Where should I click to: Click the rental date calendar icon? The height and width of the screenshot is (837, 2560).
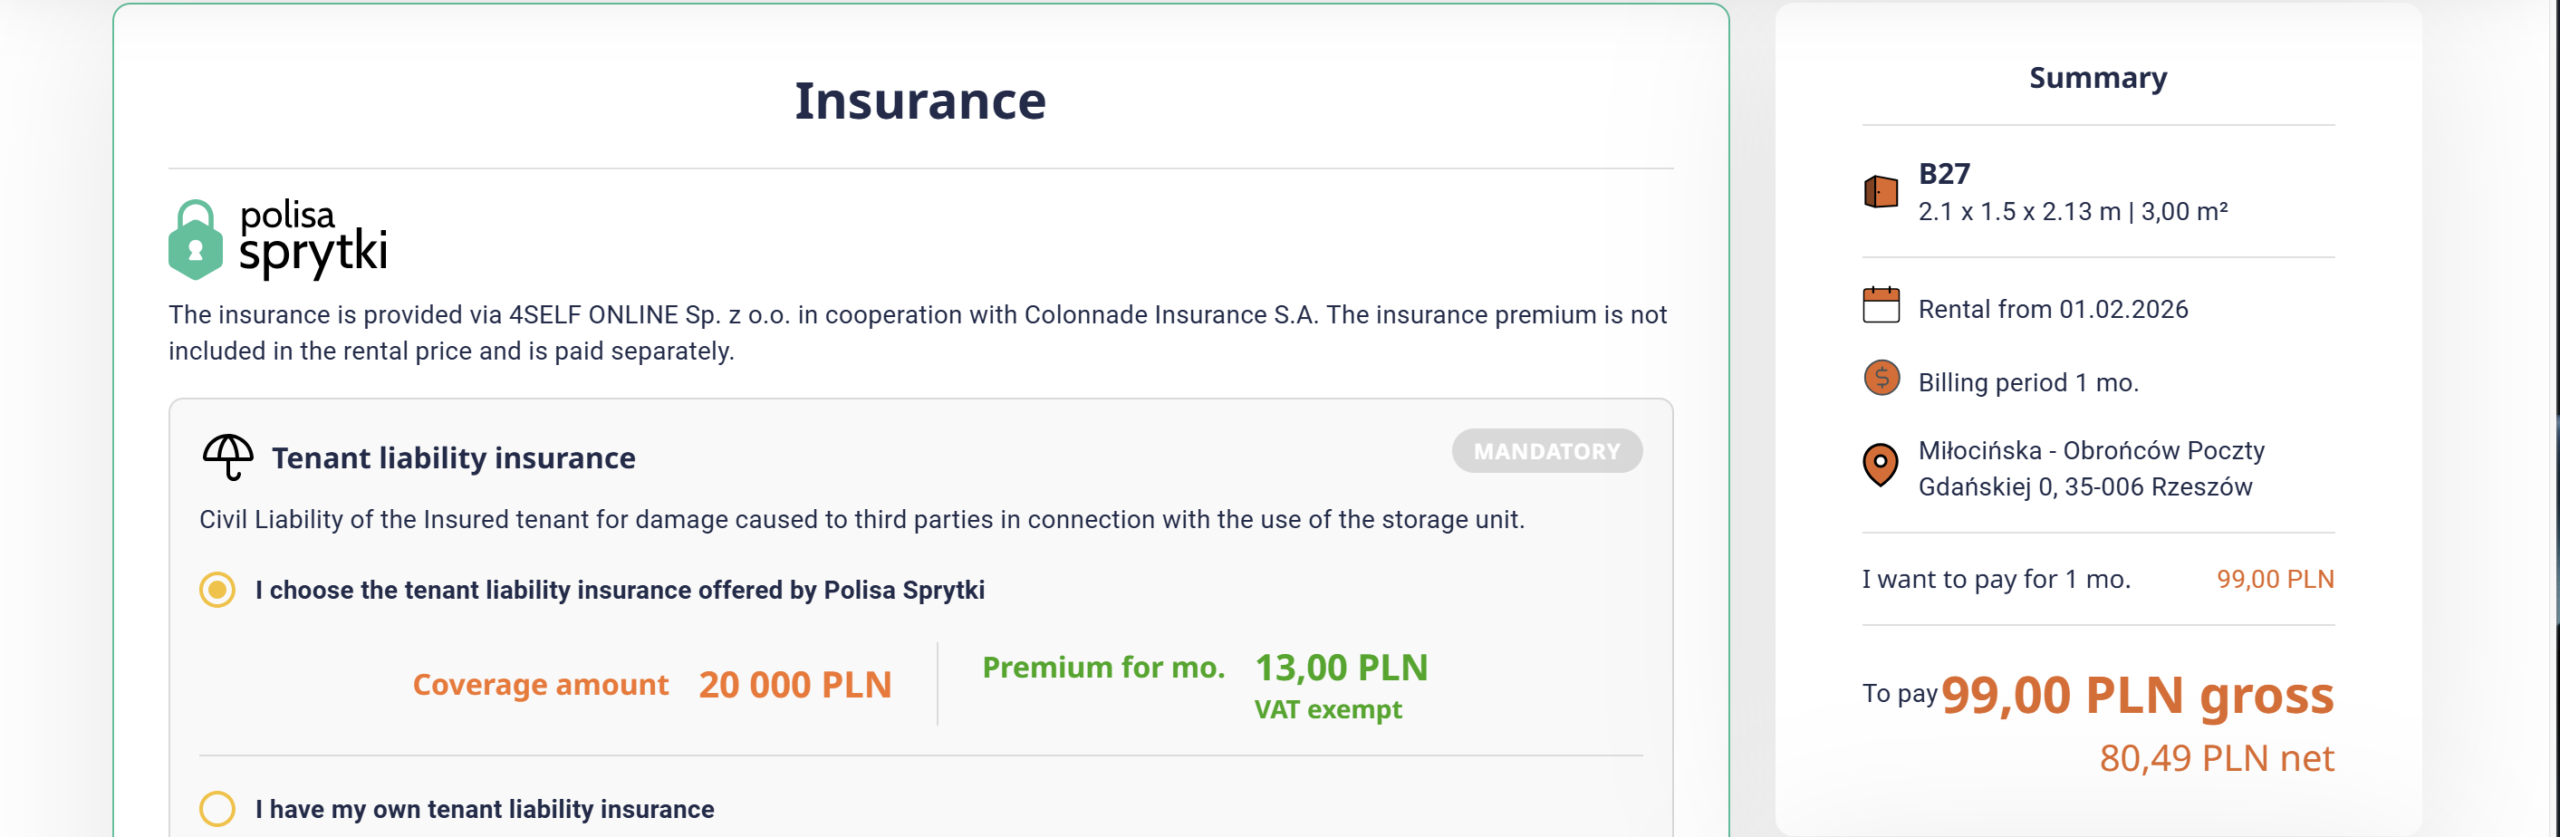click(1881, 305)
